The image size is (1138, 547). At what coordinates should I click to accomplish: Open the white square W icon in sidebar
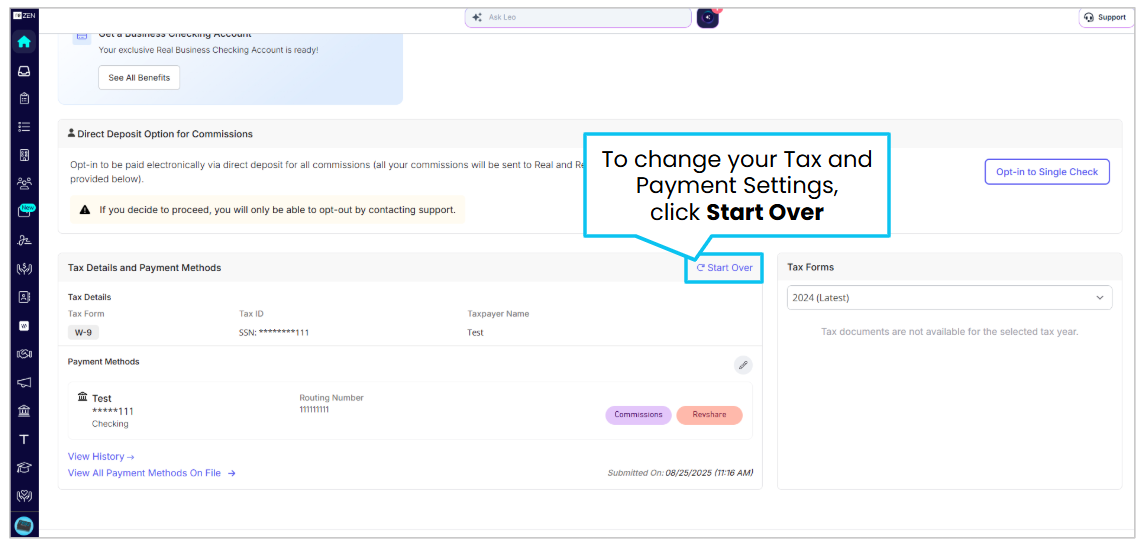24,326
